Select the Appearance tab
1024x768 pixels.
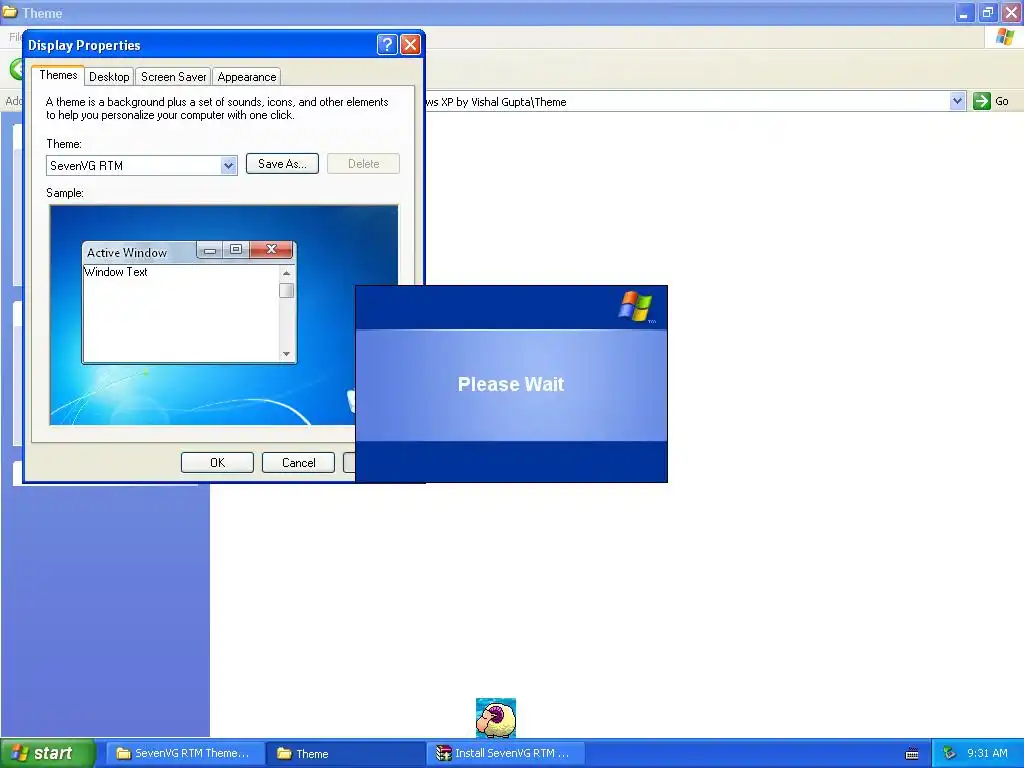click(x=247, y=77)
